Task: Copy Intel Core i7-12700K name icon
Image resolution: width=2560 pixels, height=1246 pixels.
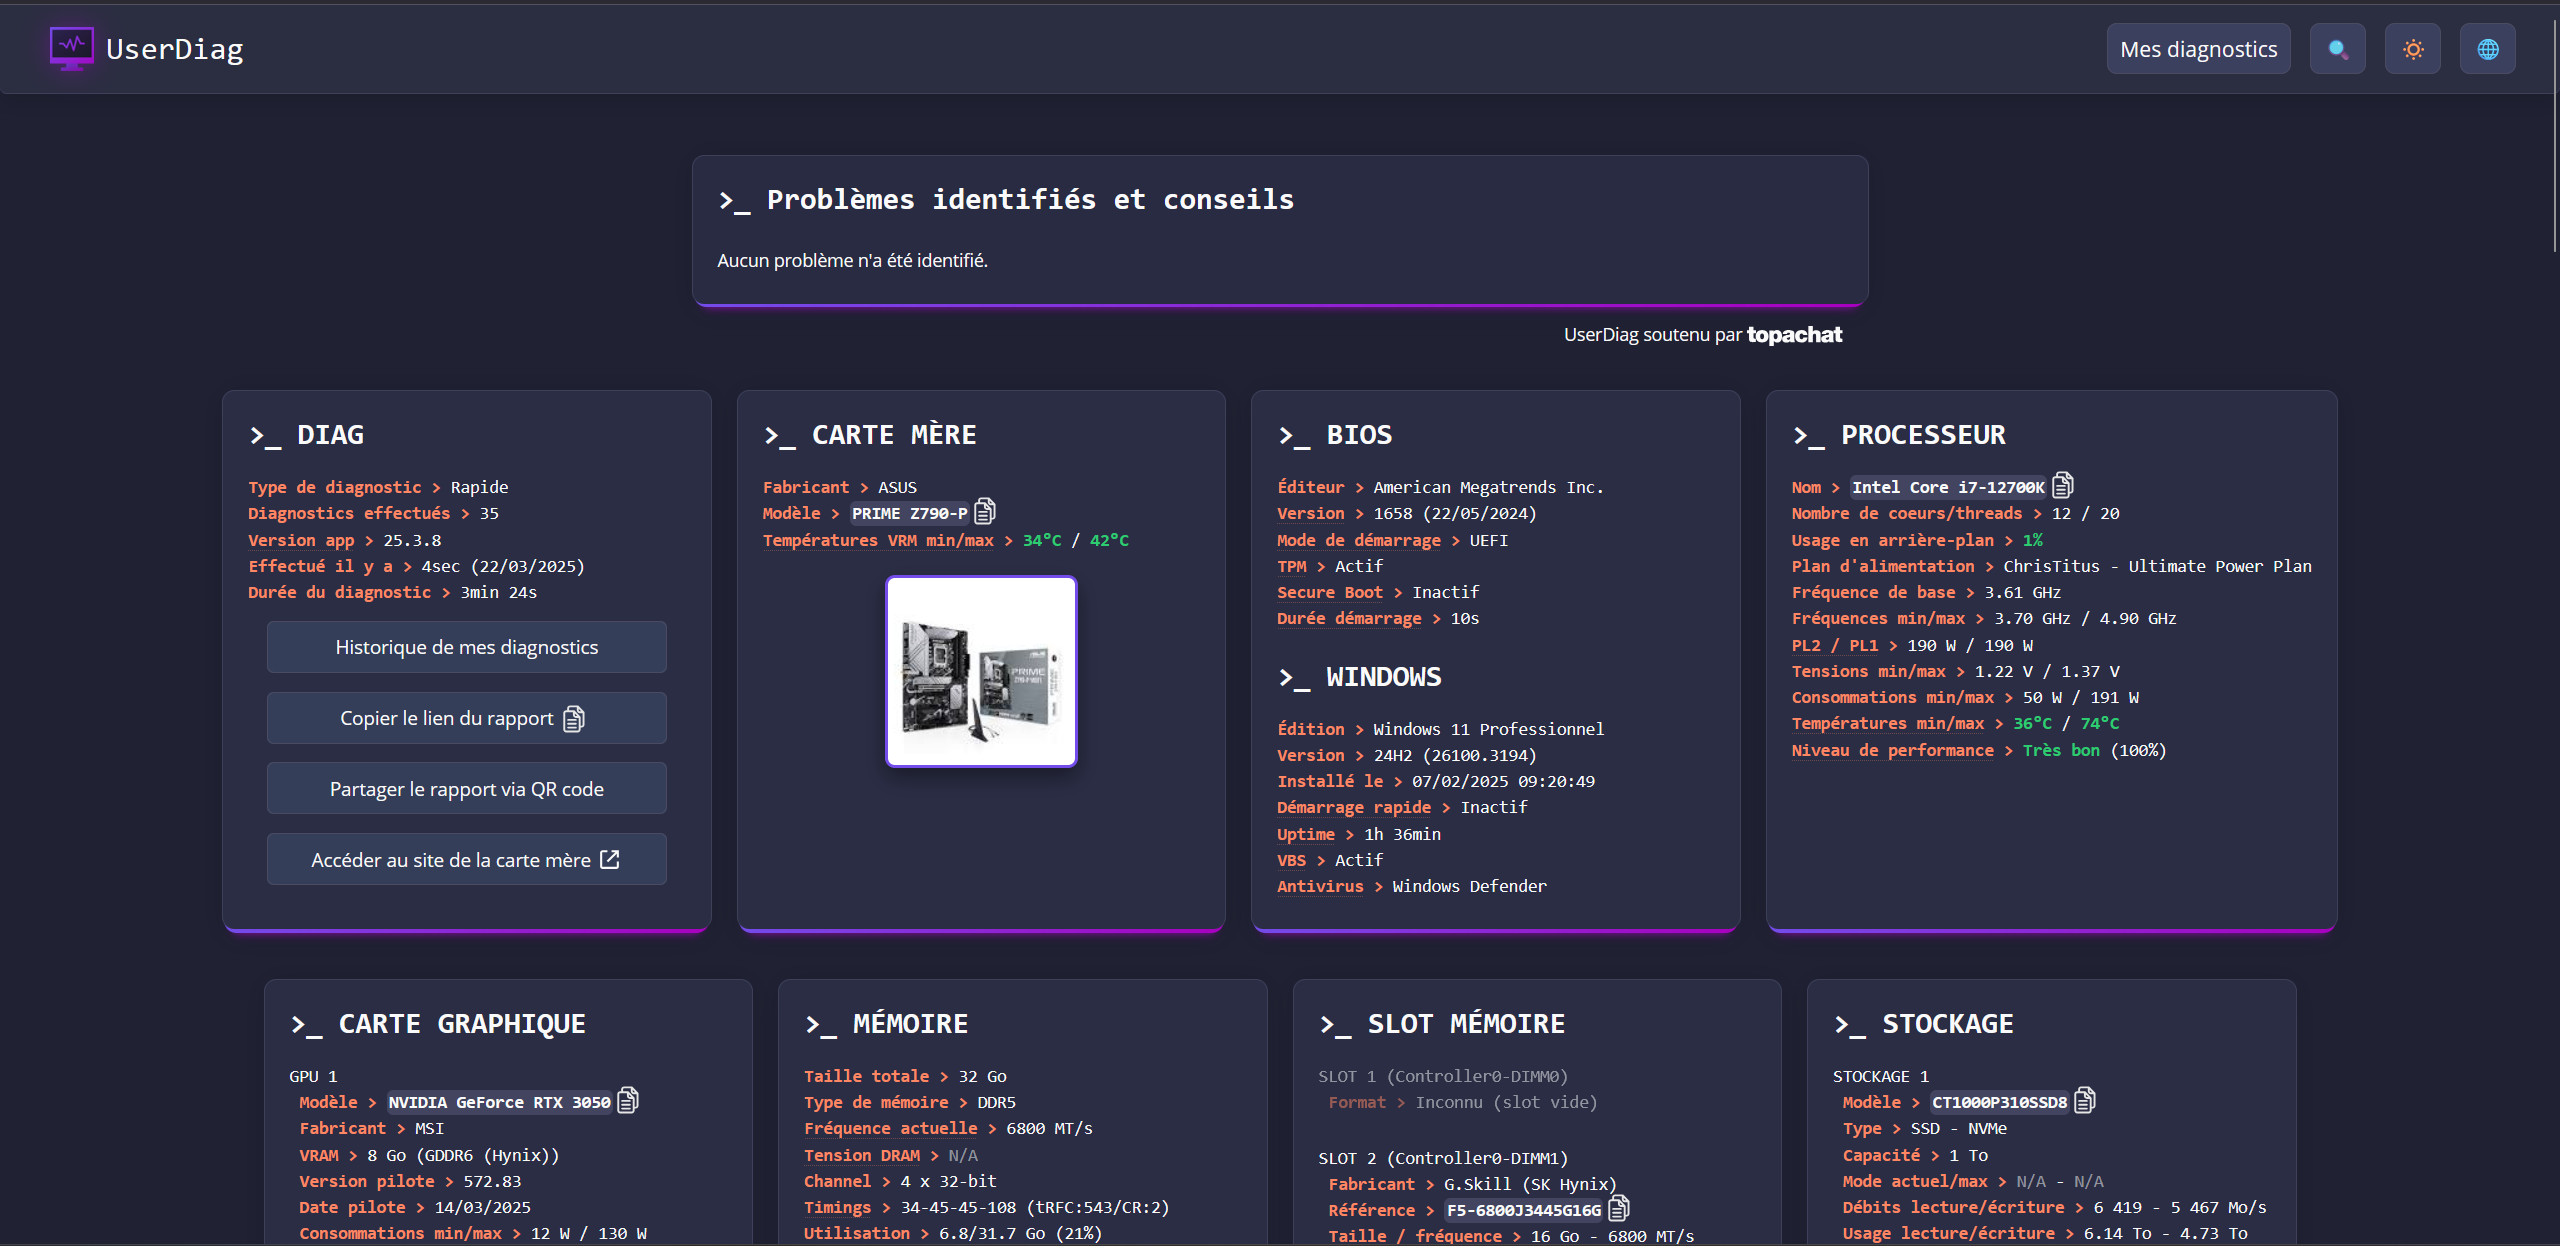Action: [x=2062, y=486]
